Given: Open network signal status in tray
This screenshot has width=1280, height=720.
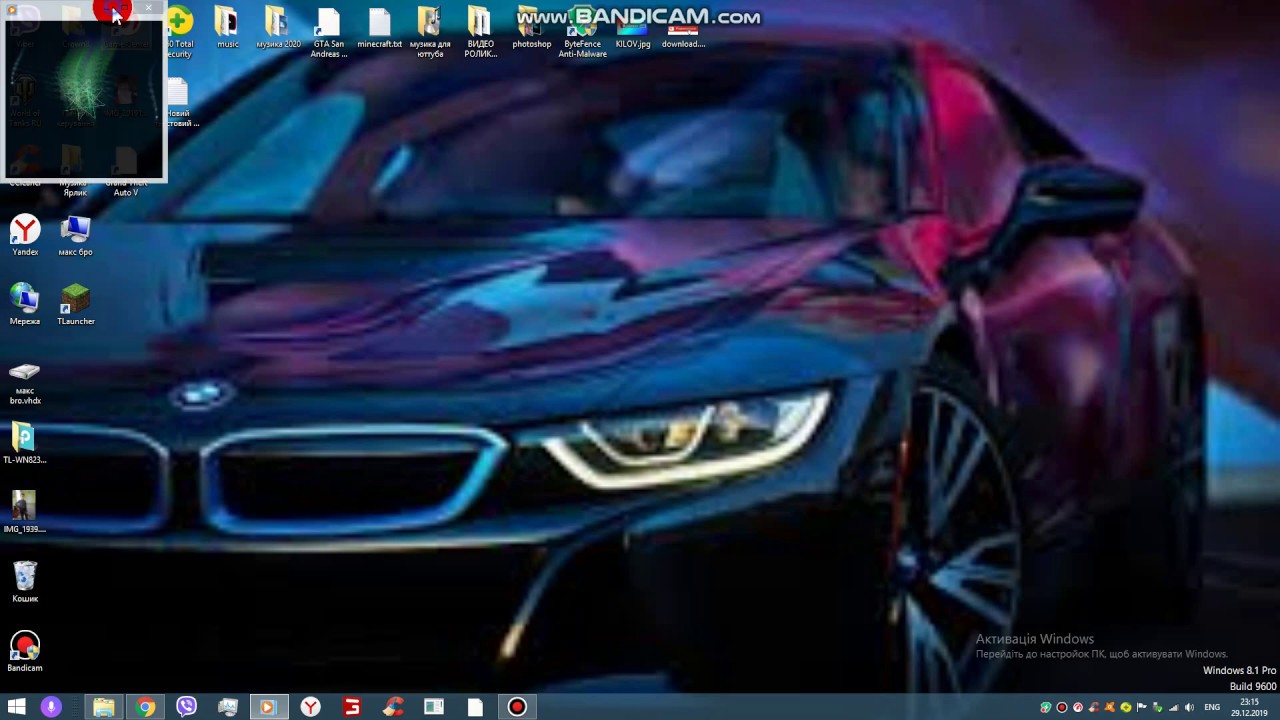Looking at the screenshot, I should pos(1174,707).
